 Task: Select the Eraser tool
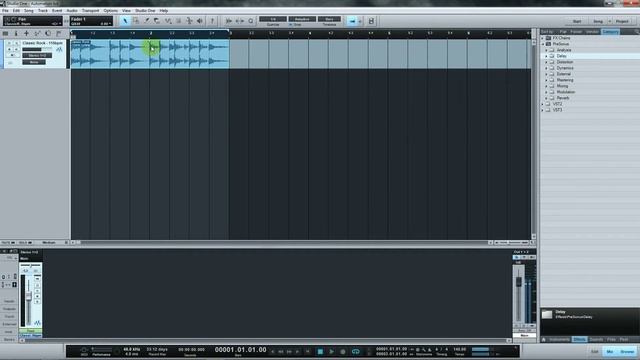[157, 21]
